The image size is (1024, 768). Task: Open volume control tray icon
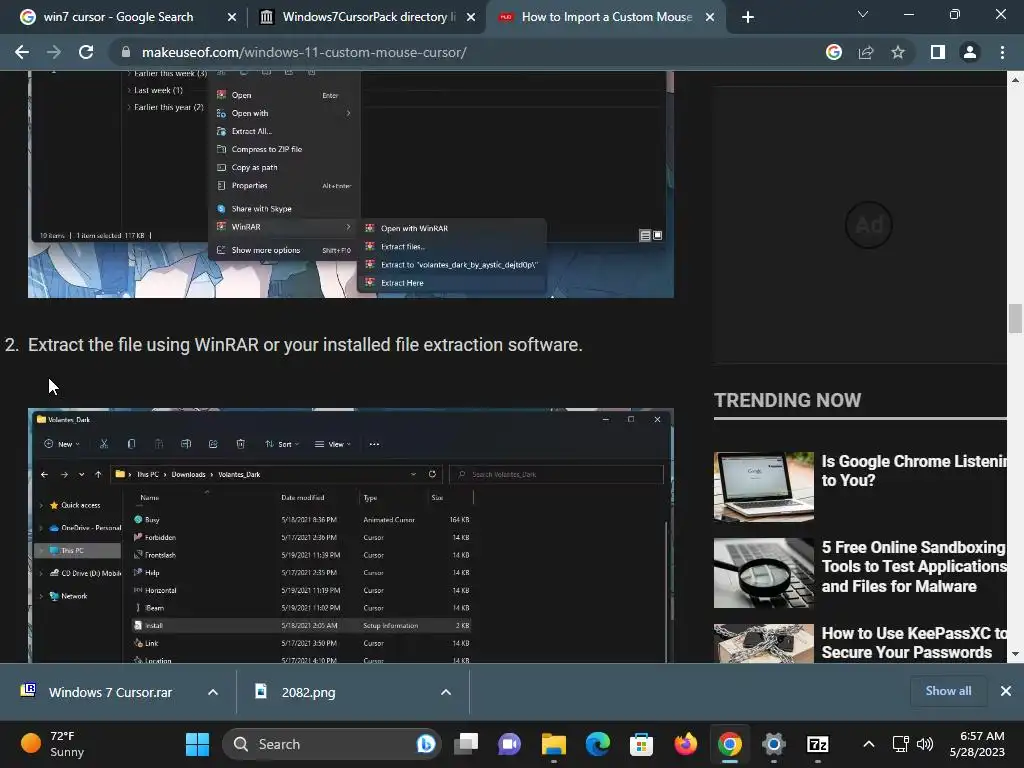tap(925, 744)
